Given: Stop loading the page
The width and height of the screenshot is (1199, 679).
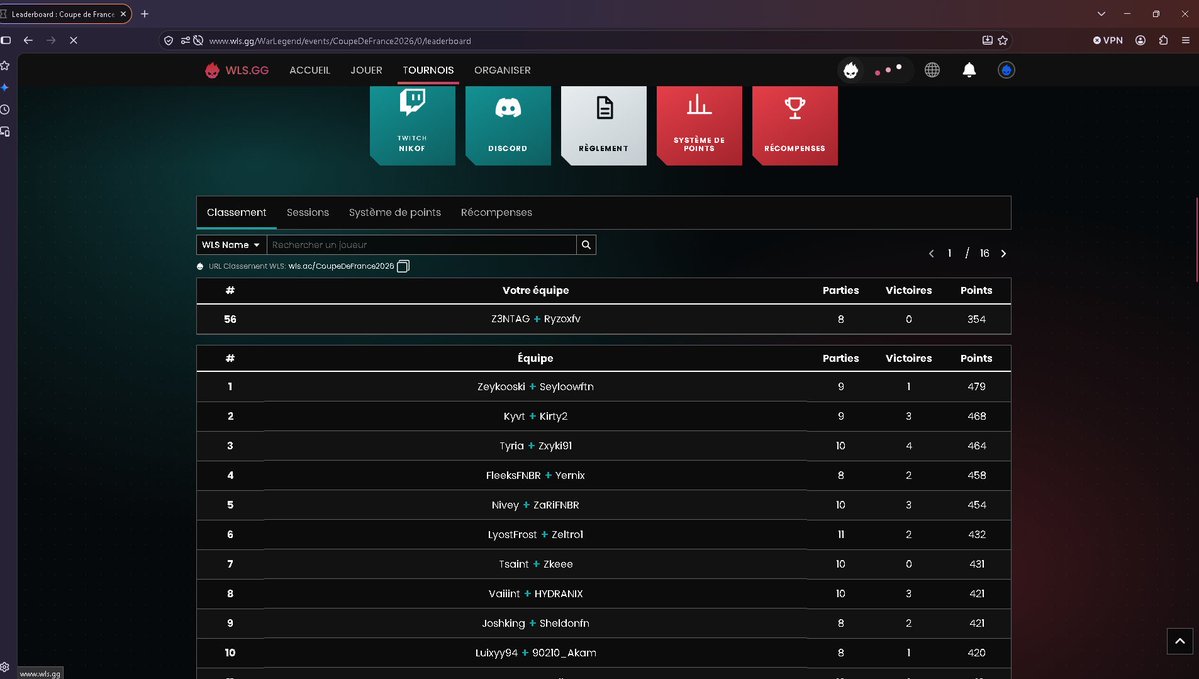Looking at the screenshot, I should click(x=73, y=41).
